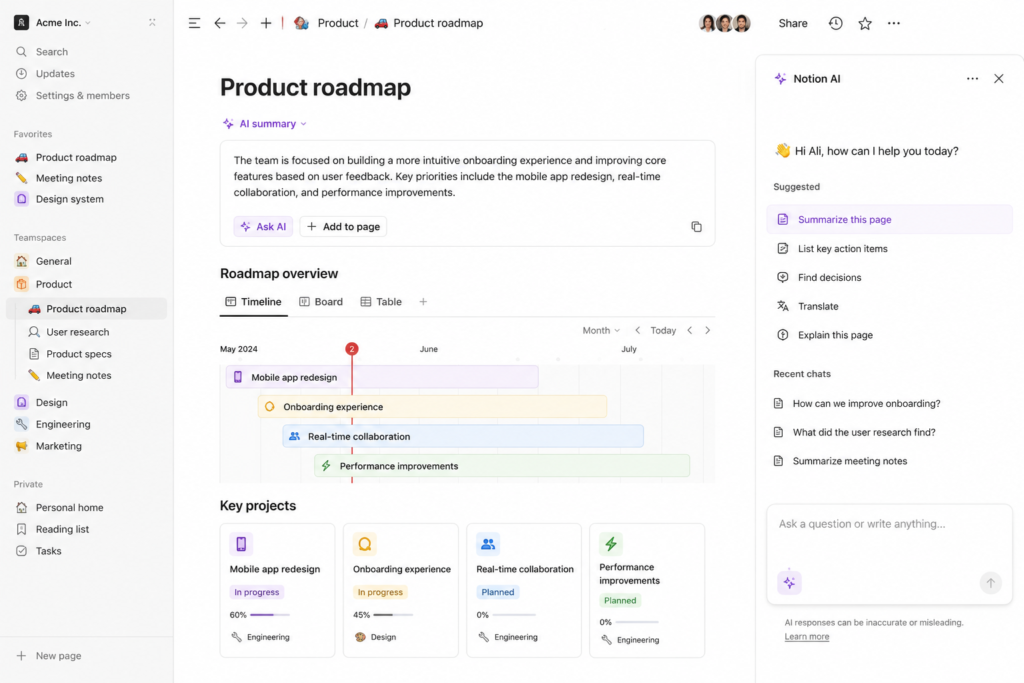Open the Month timescale dropdown
Screen dimensions: 1024x683
click(601, 330)
